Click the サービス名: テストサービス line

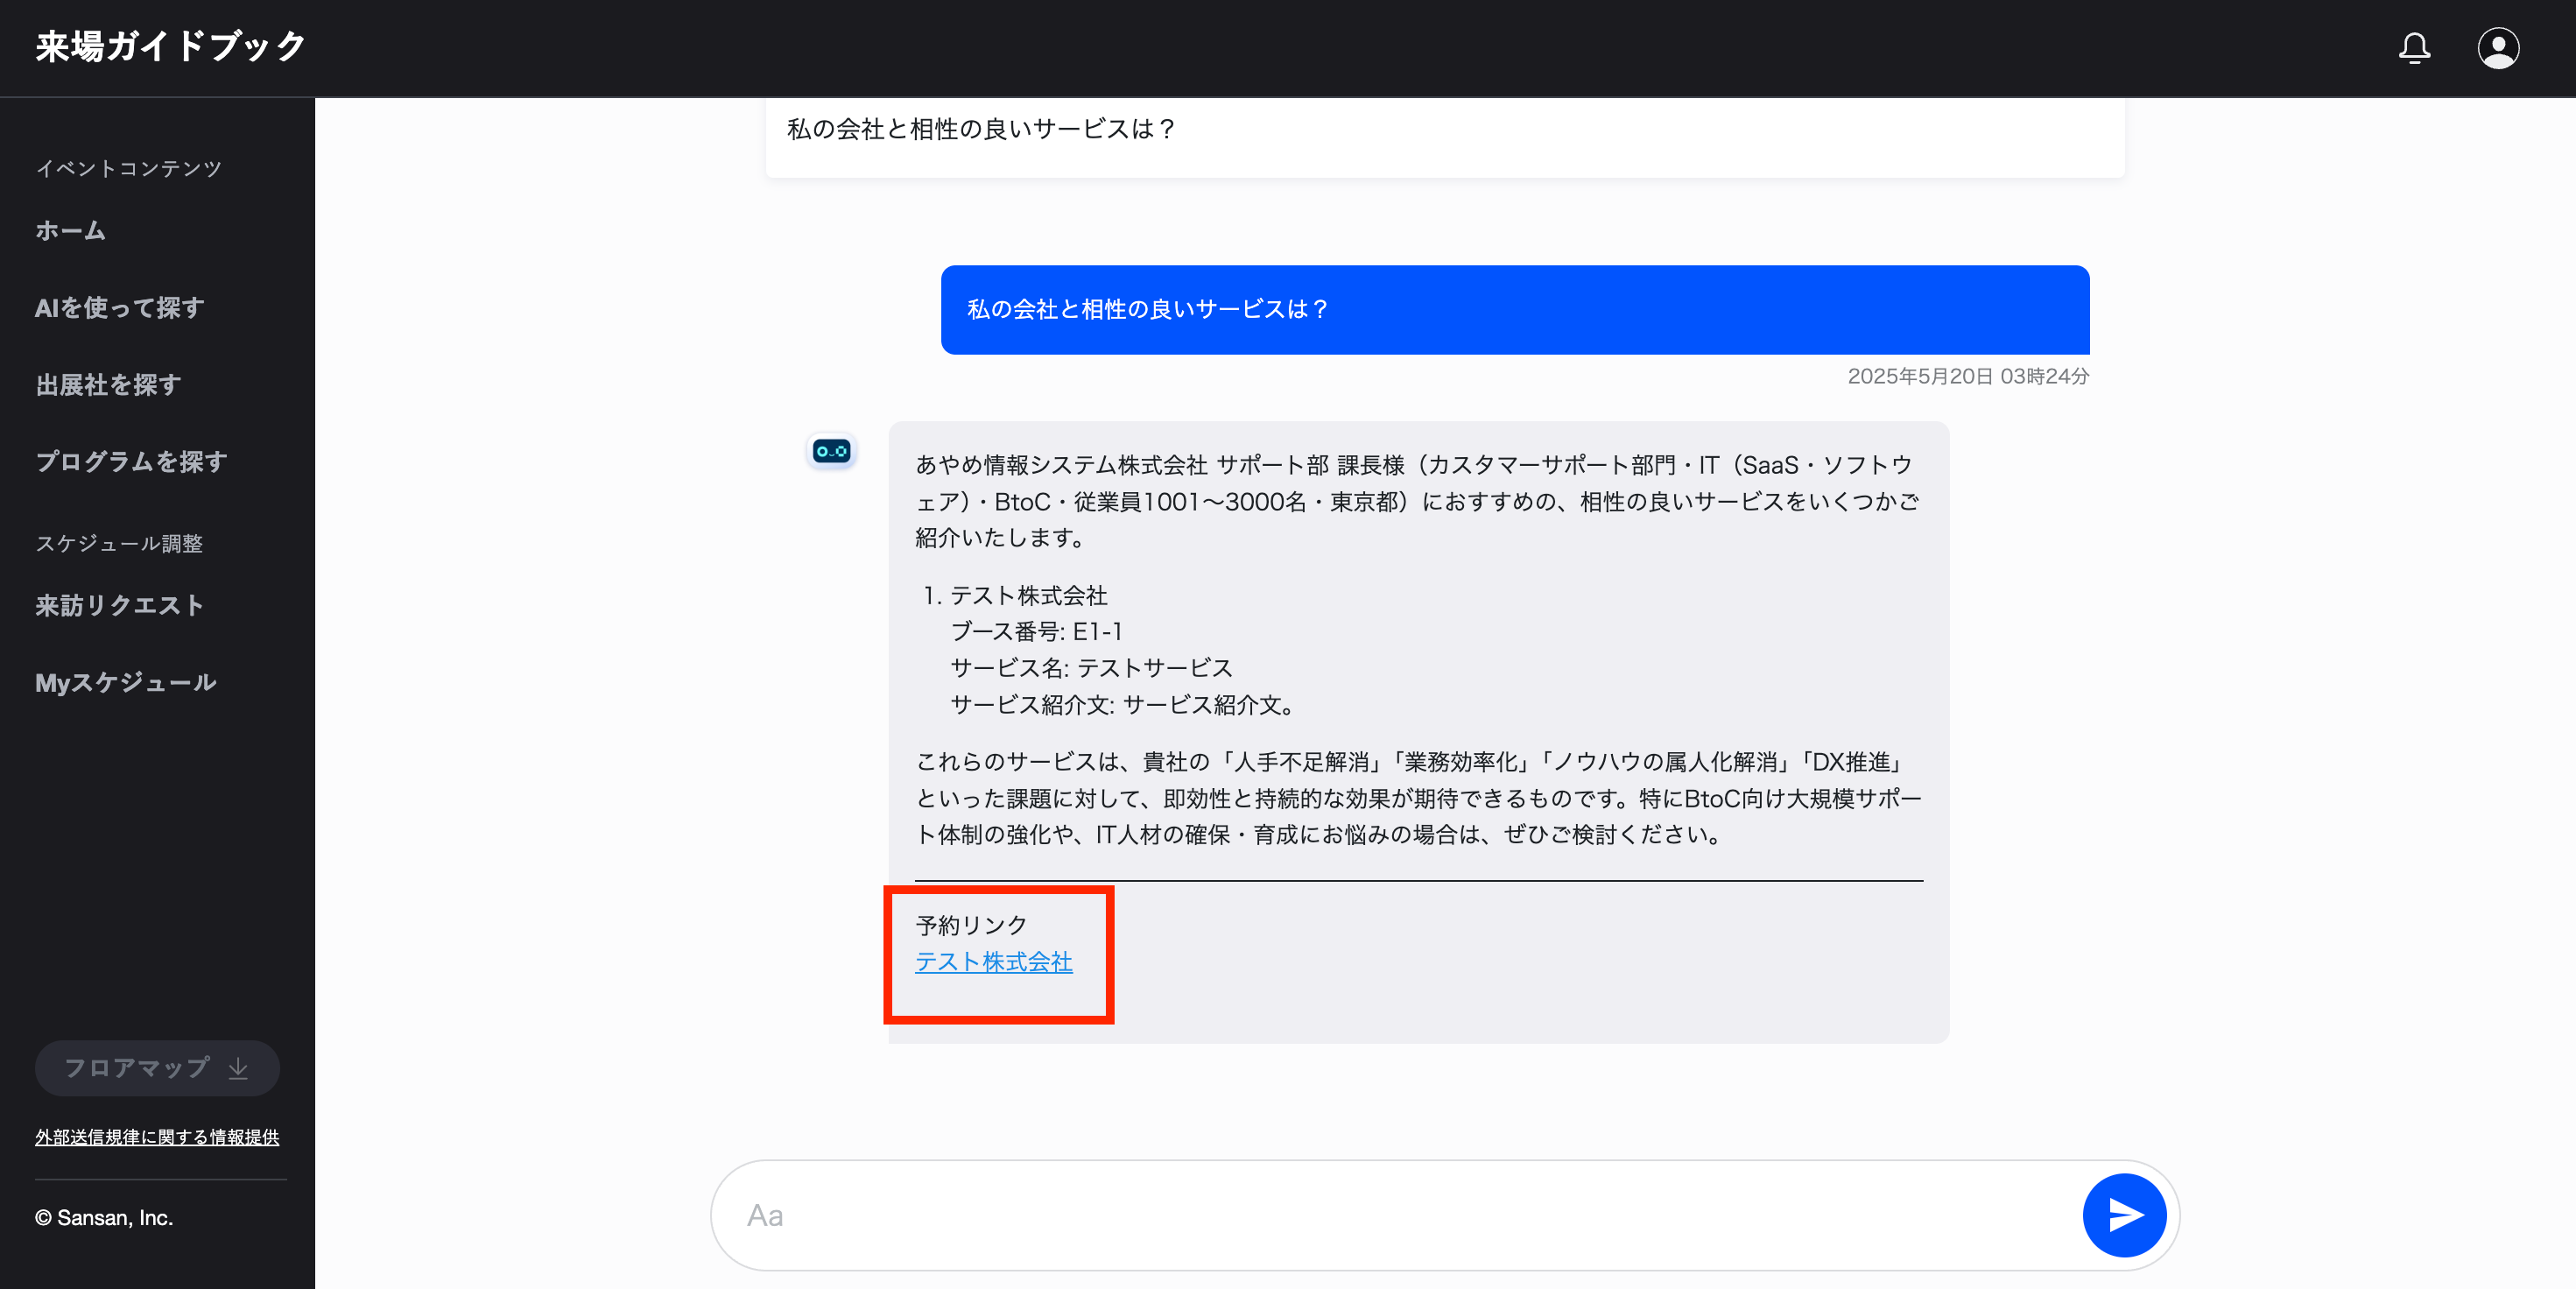1091,668
